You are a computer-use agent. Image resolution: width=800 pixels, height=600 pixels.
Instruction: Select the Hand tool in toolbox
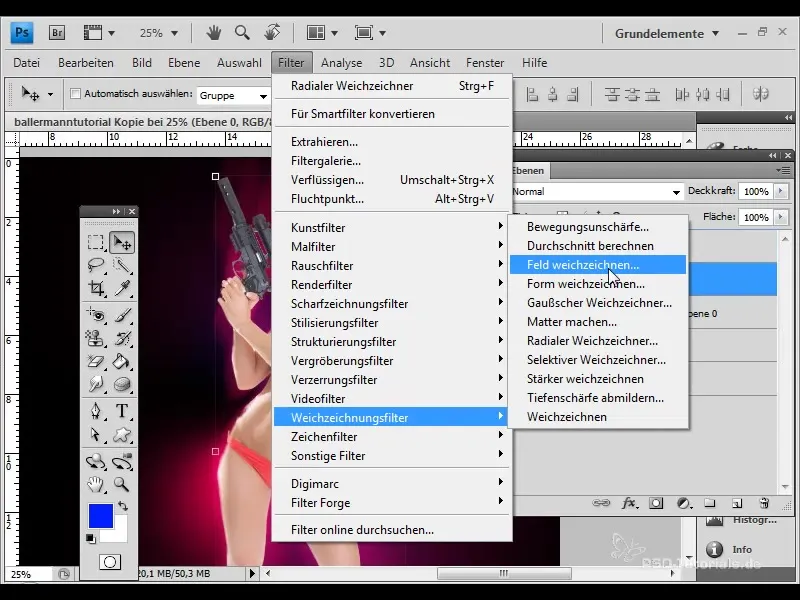[x=96, y=484]
